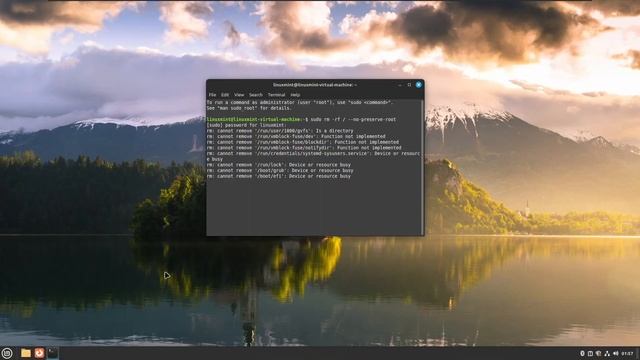
Task: Open the Firefox browser panel launcher
Action: click(39, 353)
